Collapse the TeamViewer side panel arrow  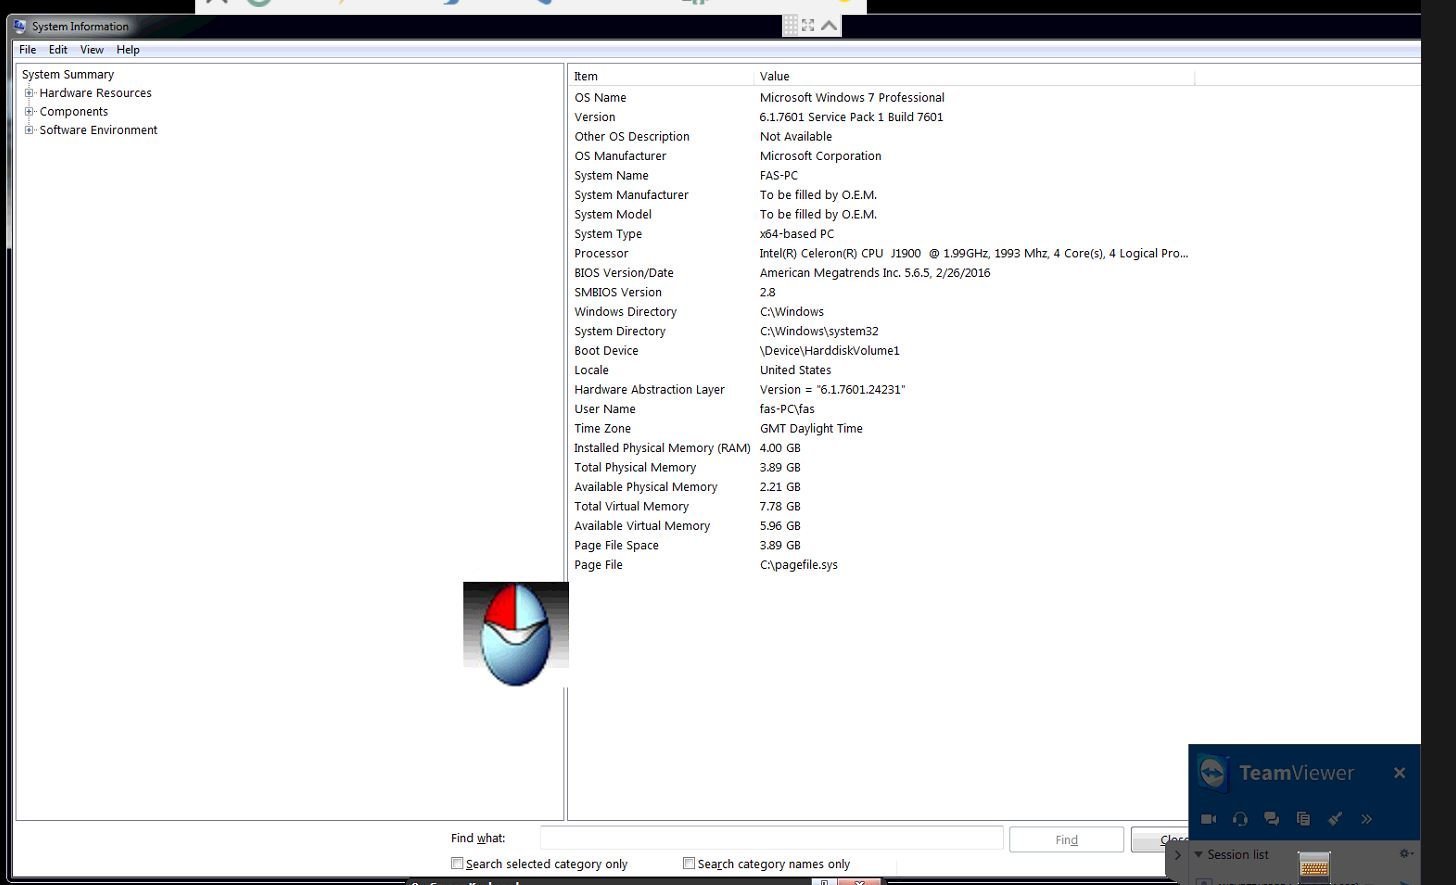(x=1177, y=855)
